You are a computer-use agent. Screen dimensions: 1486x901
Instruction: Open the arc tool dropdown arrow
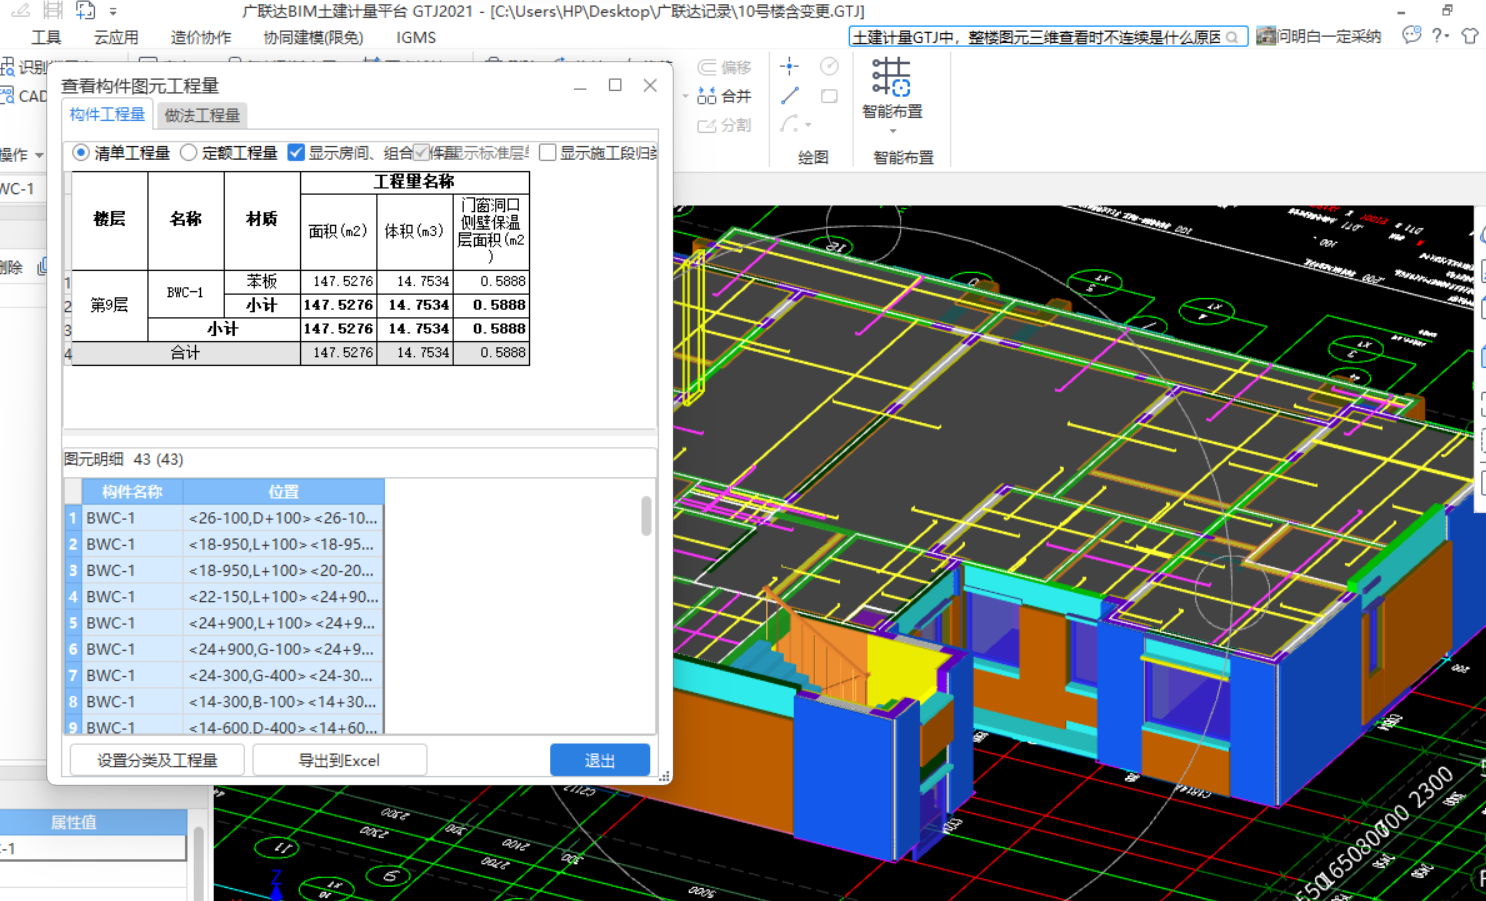click(808, 125)
